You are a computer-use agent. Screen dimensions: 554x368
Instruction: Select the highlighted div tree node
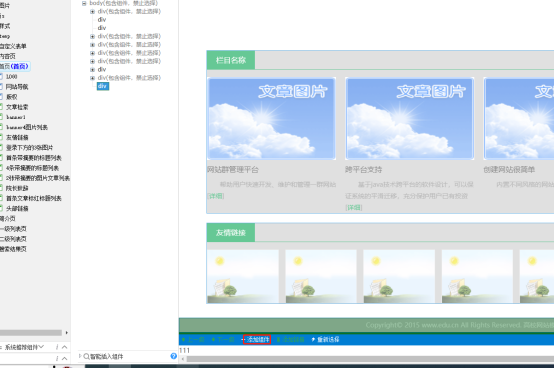coord(102,86)
